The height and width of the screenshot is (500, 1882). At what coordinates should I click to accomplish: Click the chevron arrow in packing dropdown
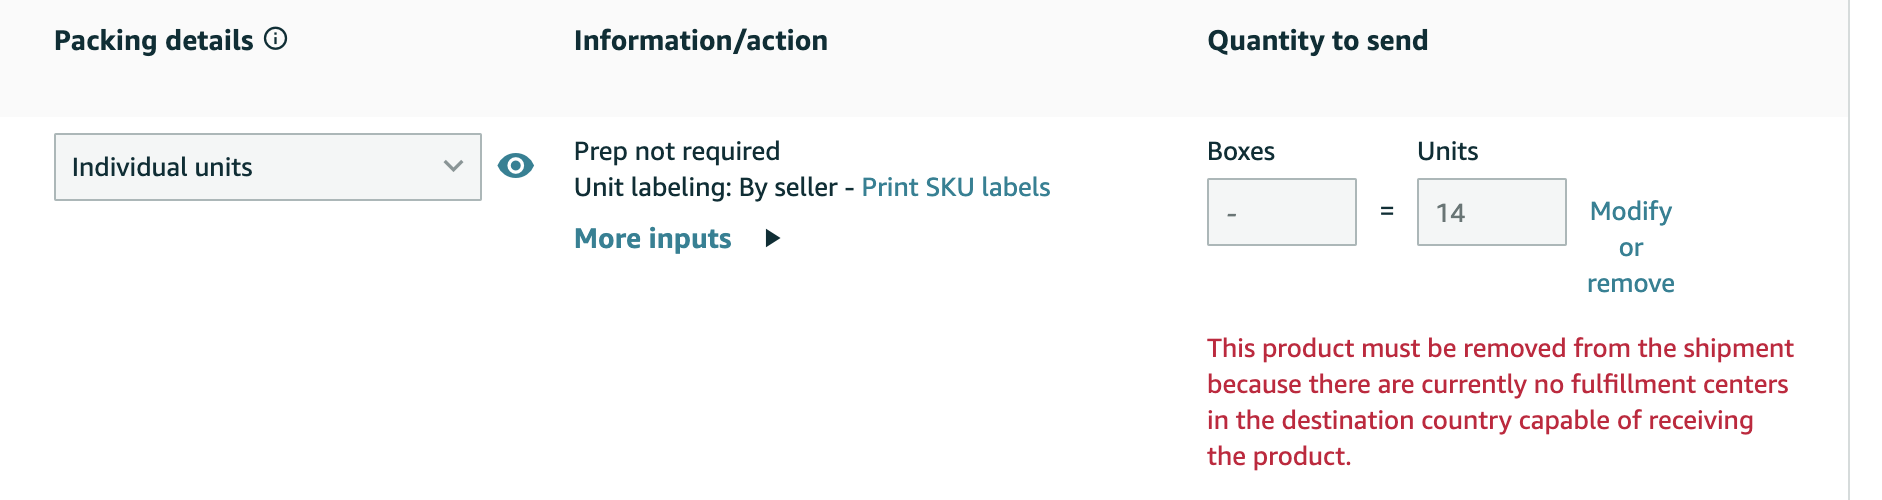pyautogui.click(x=453, y=166)
